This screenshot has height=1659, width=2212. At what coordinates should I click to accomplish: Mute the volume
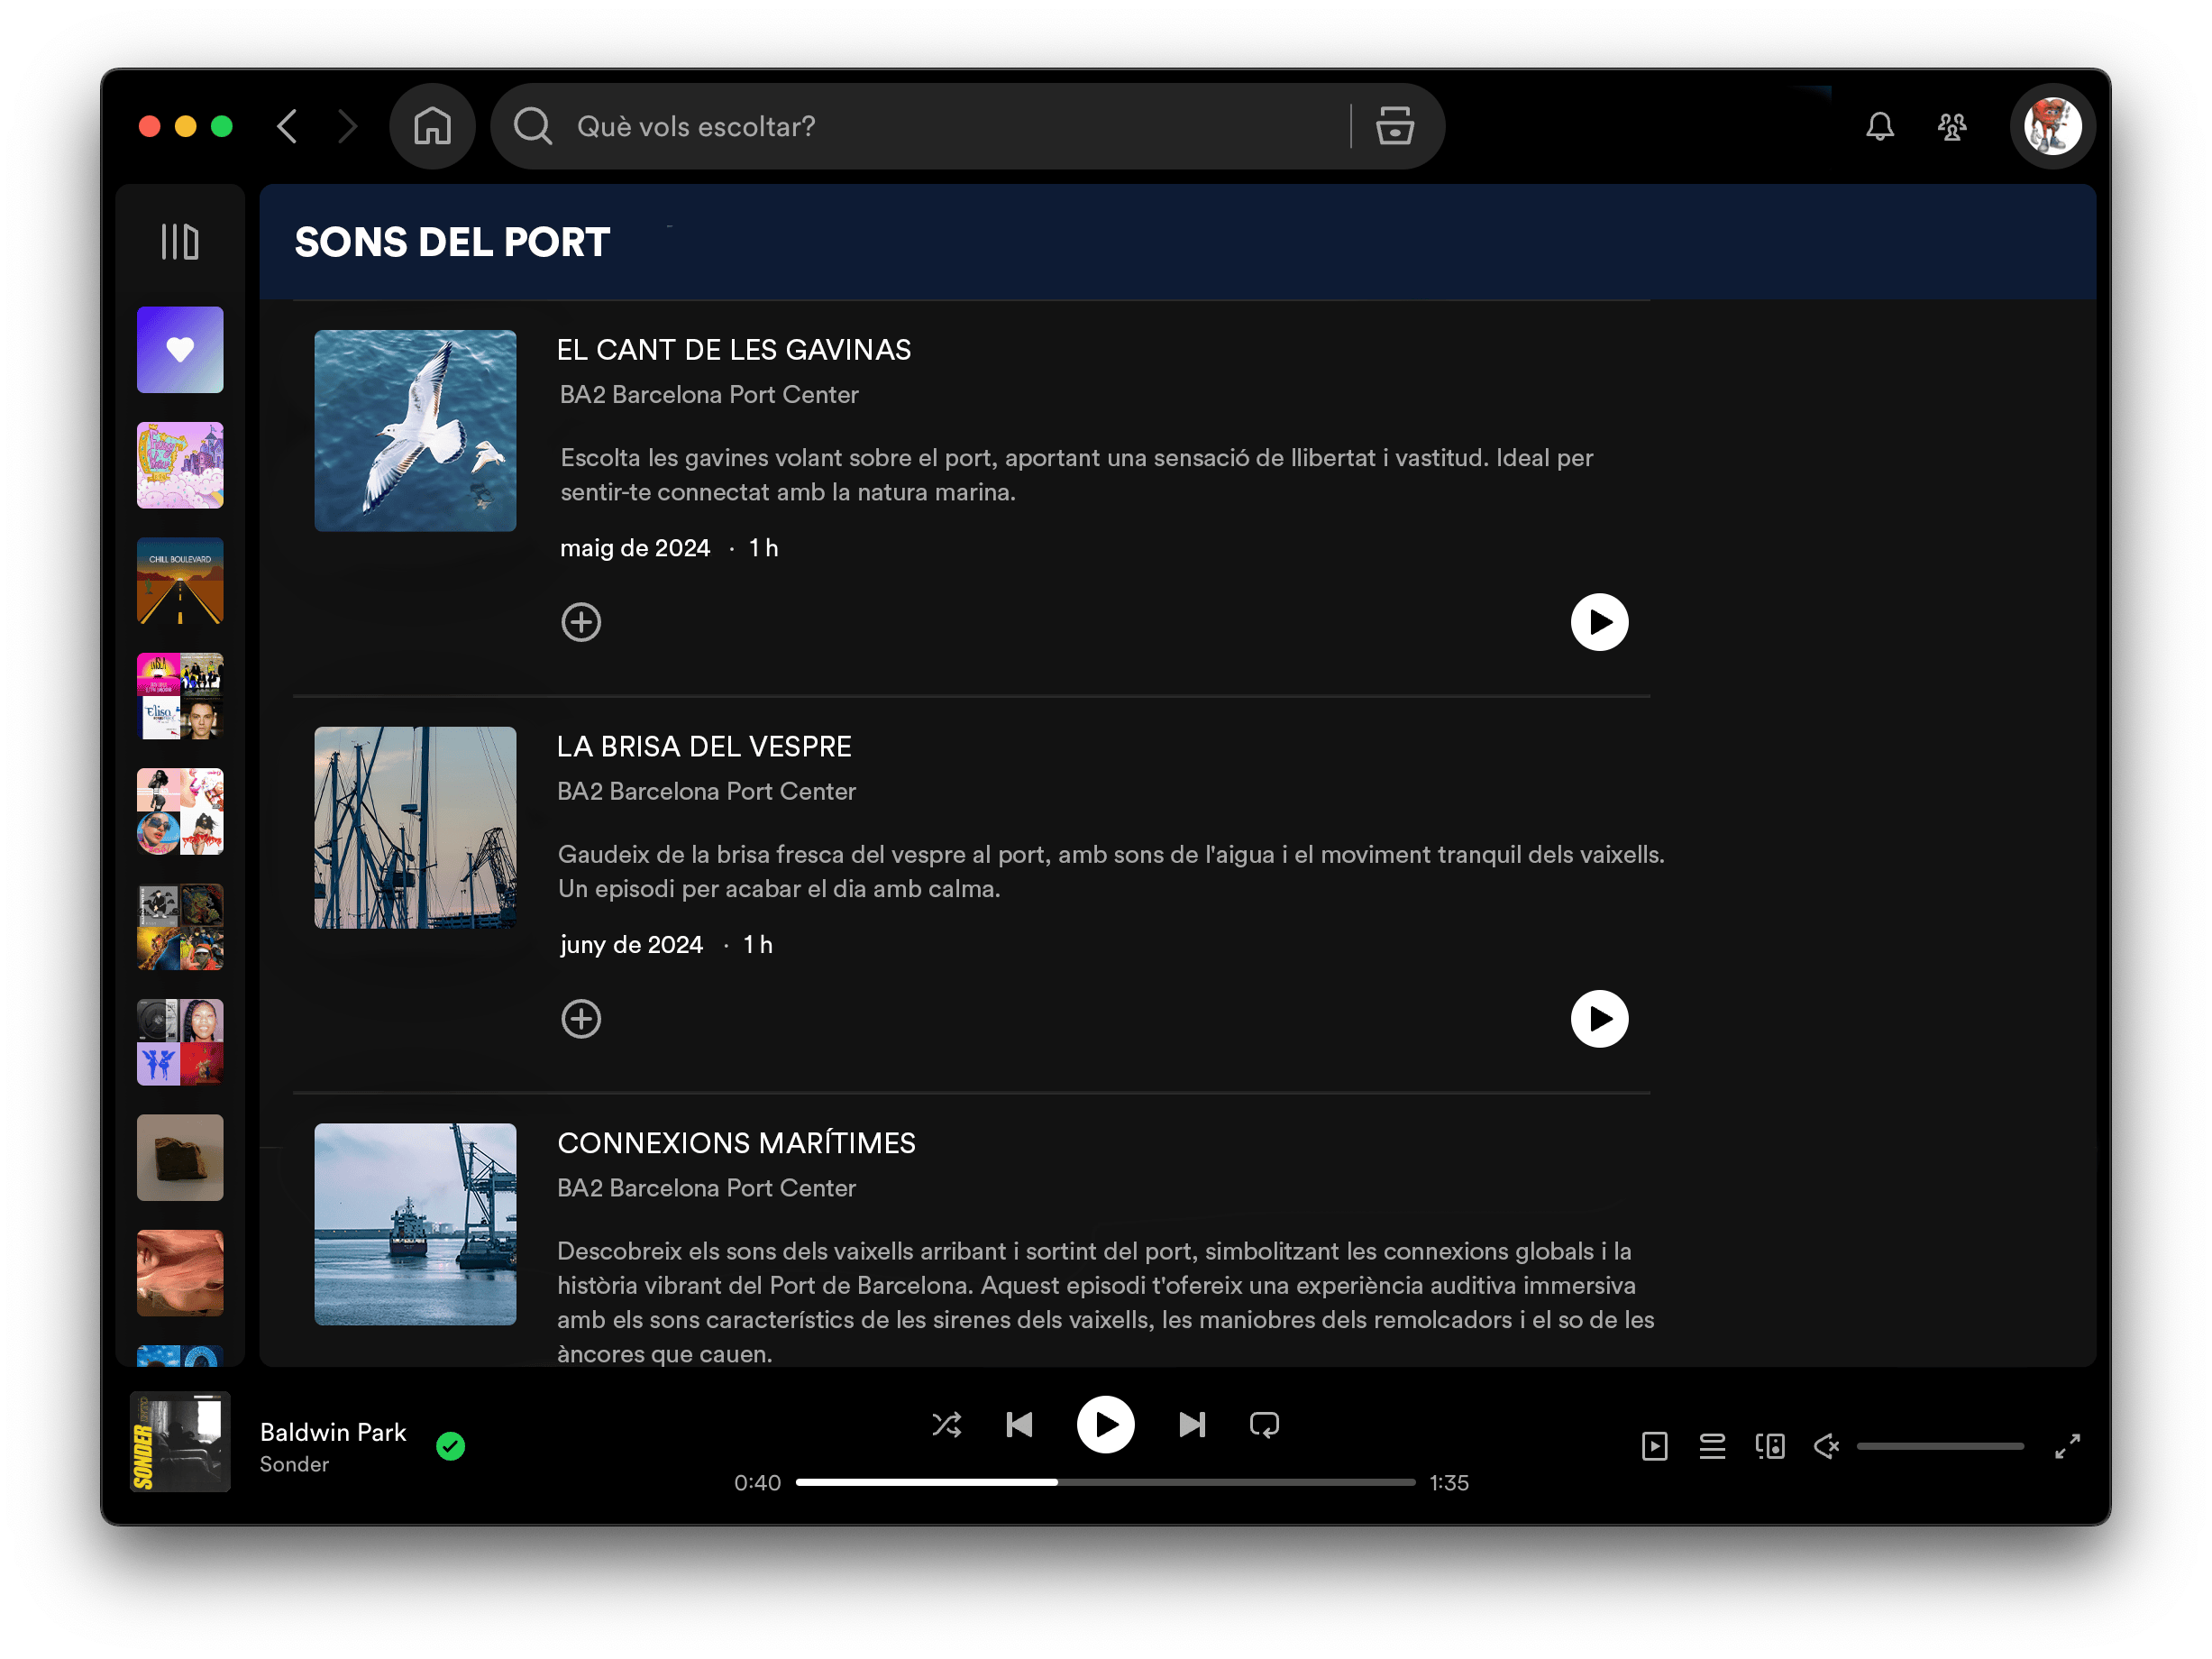click(x=1826, y=1446)
